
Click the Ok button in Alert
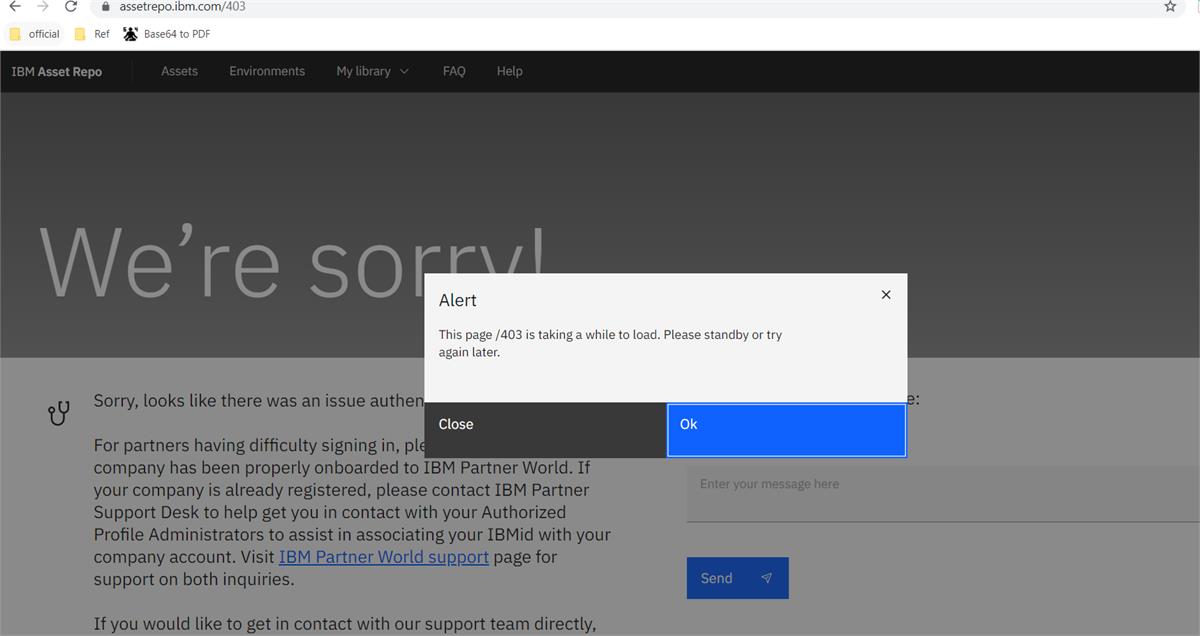coord(787,430)
